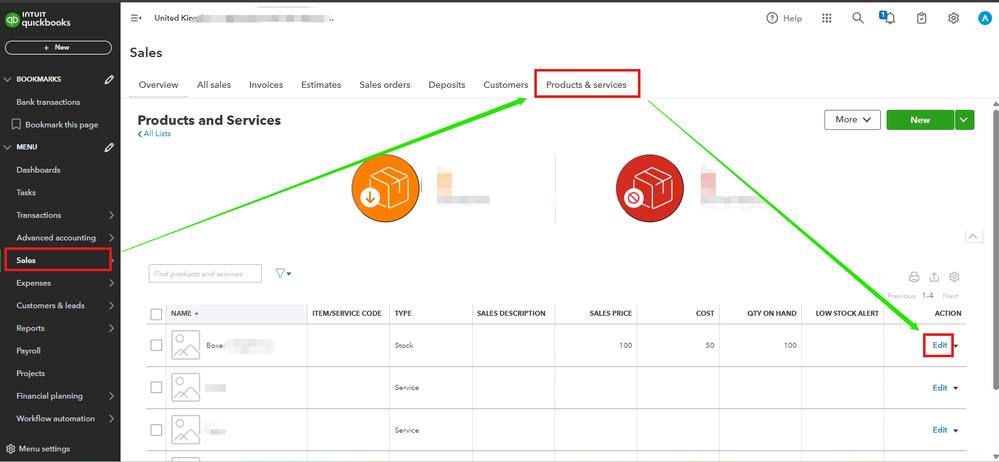Open the settings gear in header
The image size is (999, 462).
tap(953, 18)
